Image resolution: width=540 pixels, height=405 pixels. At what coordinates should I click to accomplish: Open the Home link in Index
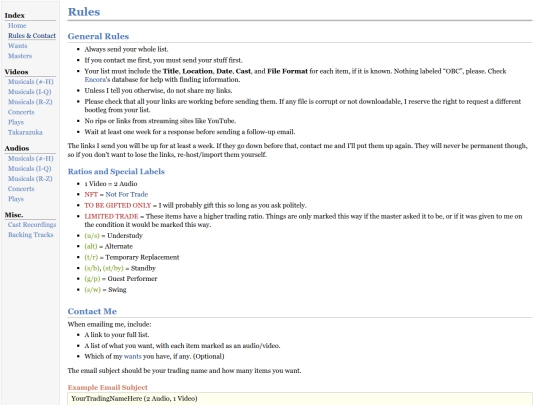17,25
